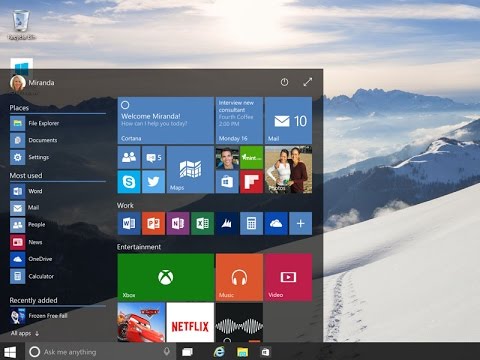Click the Work group heading
The height and width of the screenshot is (360, 480).
(x=125, y=205)
